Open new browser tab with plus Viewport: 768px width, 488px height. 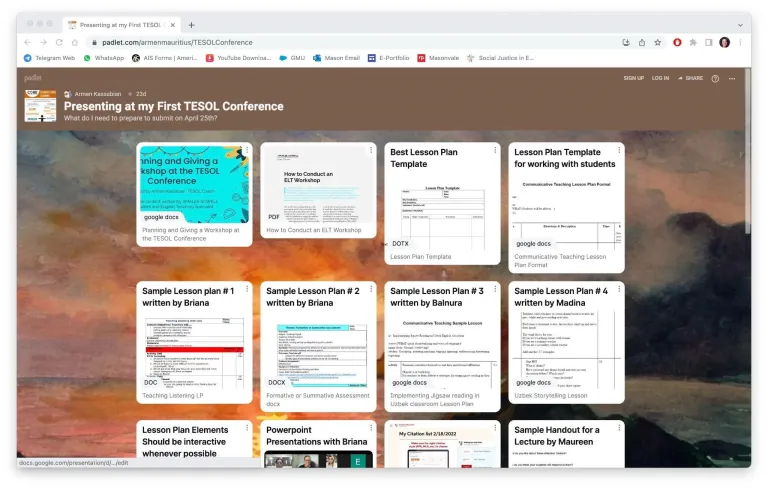click(x=192, y=25)
